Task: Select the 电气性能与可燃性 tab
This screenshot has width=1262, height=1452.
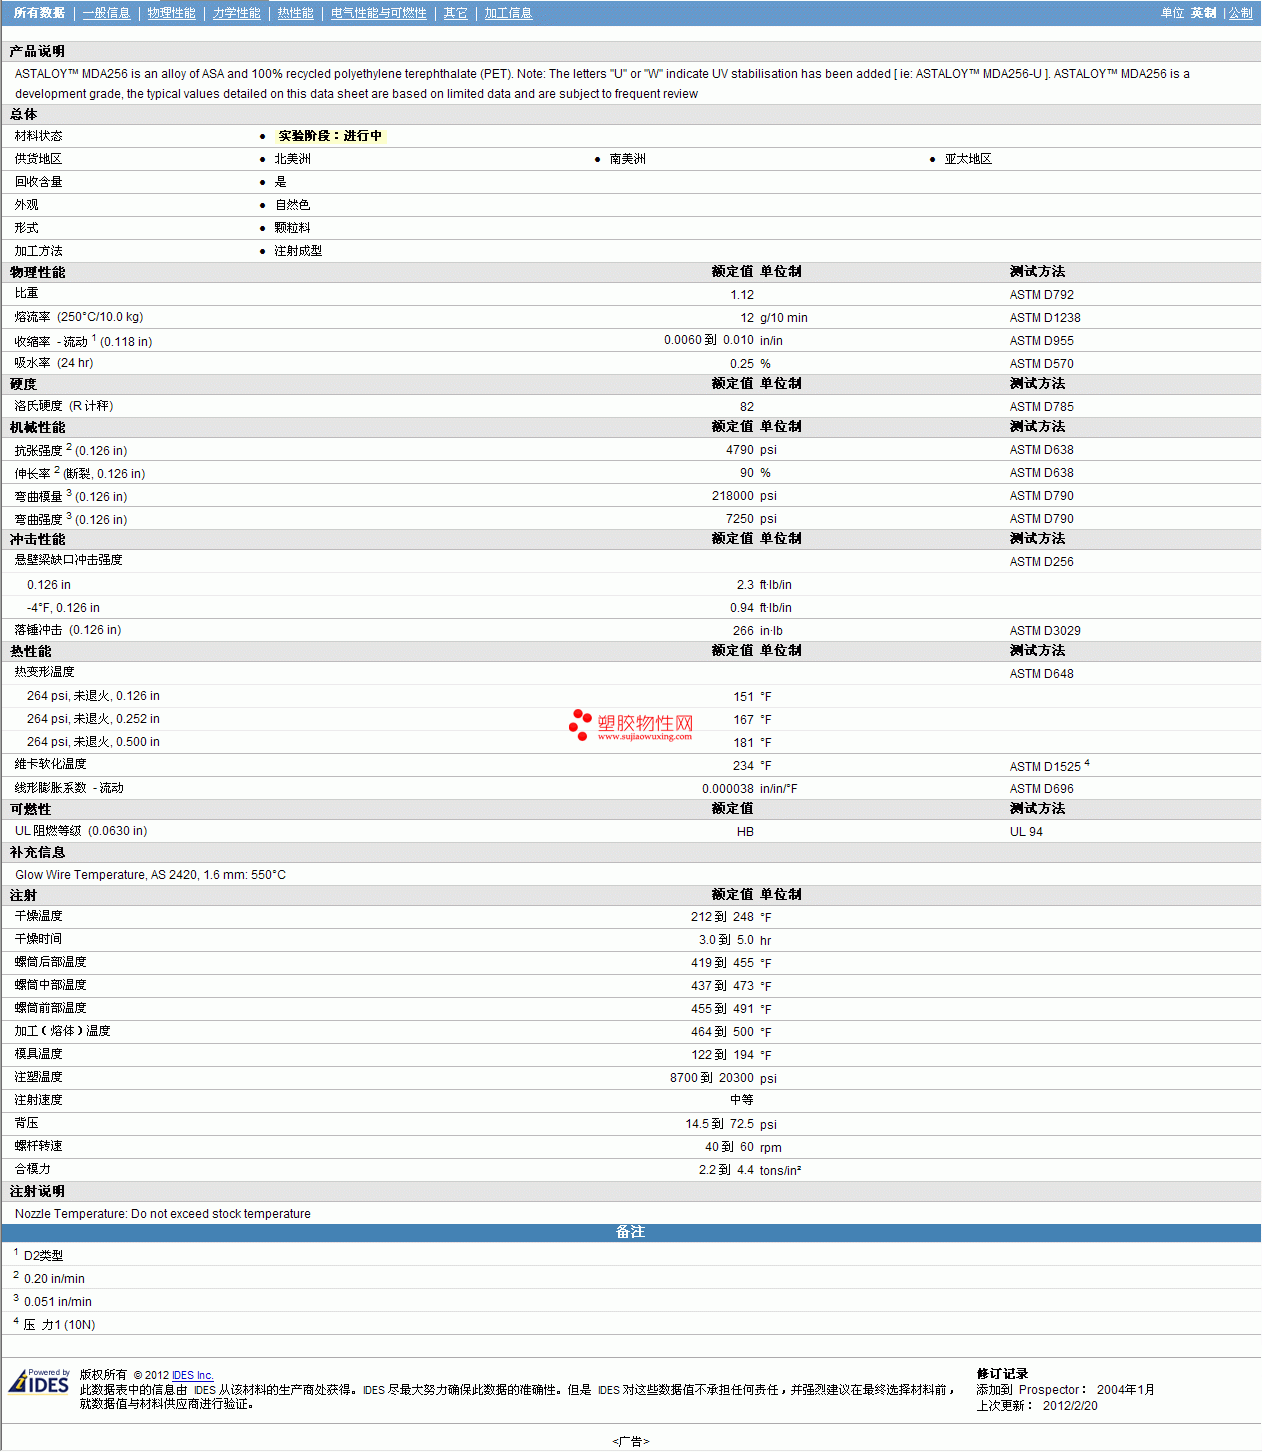Action: click(378, 13)
